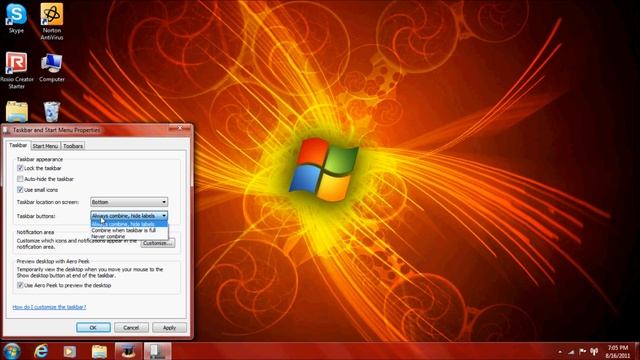Select the Computer desktop icon
640x360 pixels.
[52, 67]
